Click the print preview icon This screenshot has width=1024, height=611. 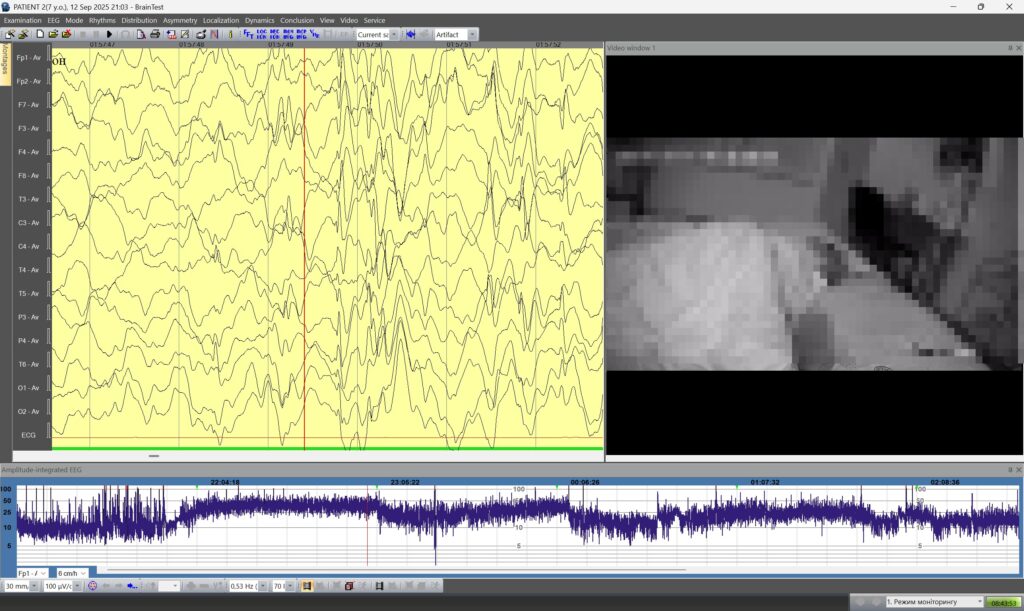coord(141,34)
